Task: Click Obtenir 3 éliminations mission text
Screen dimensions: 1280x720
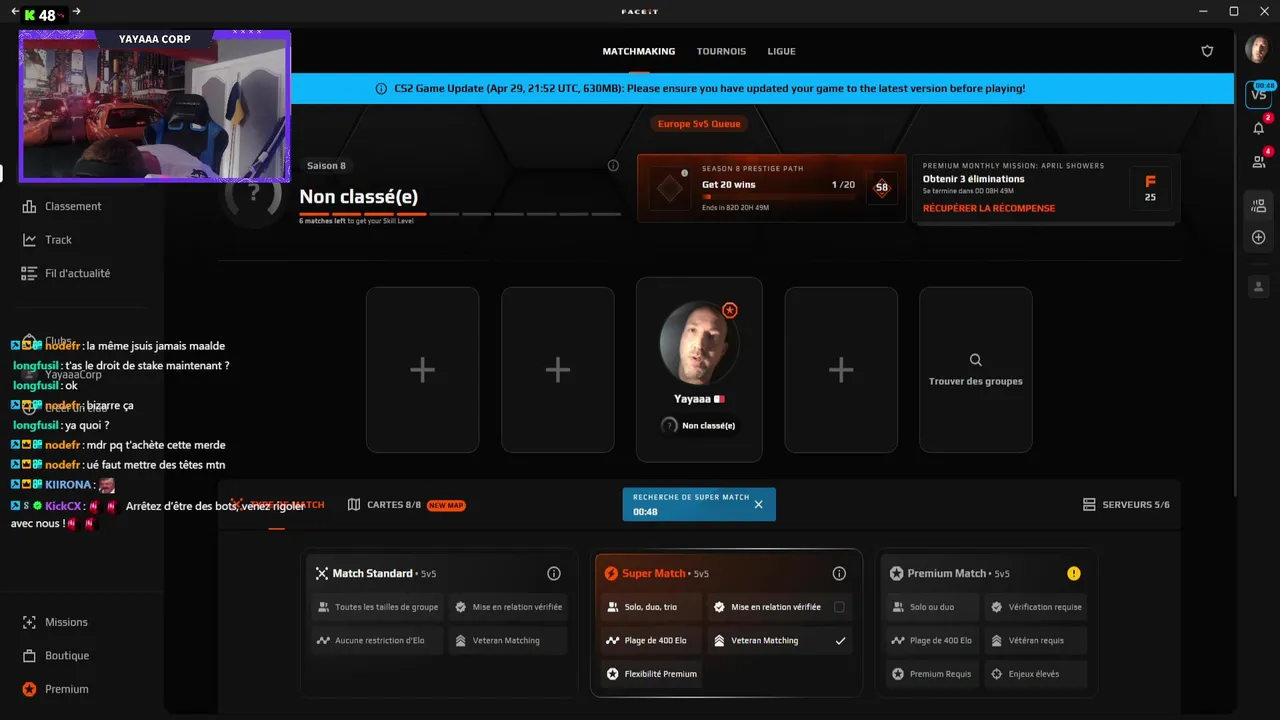Action: 973,179
